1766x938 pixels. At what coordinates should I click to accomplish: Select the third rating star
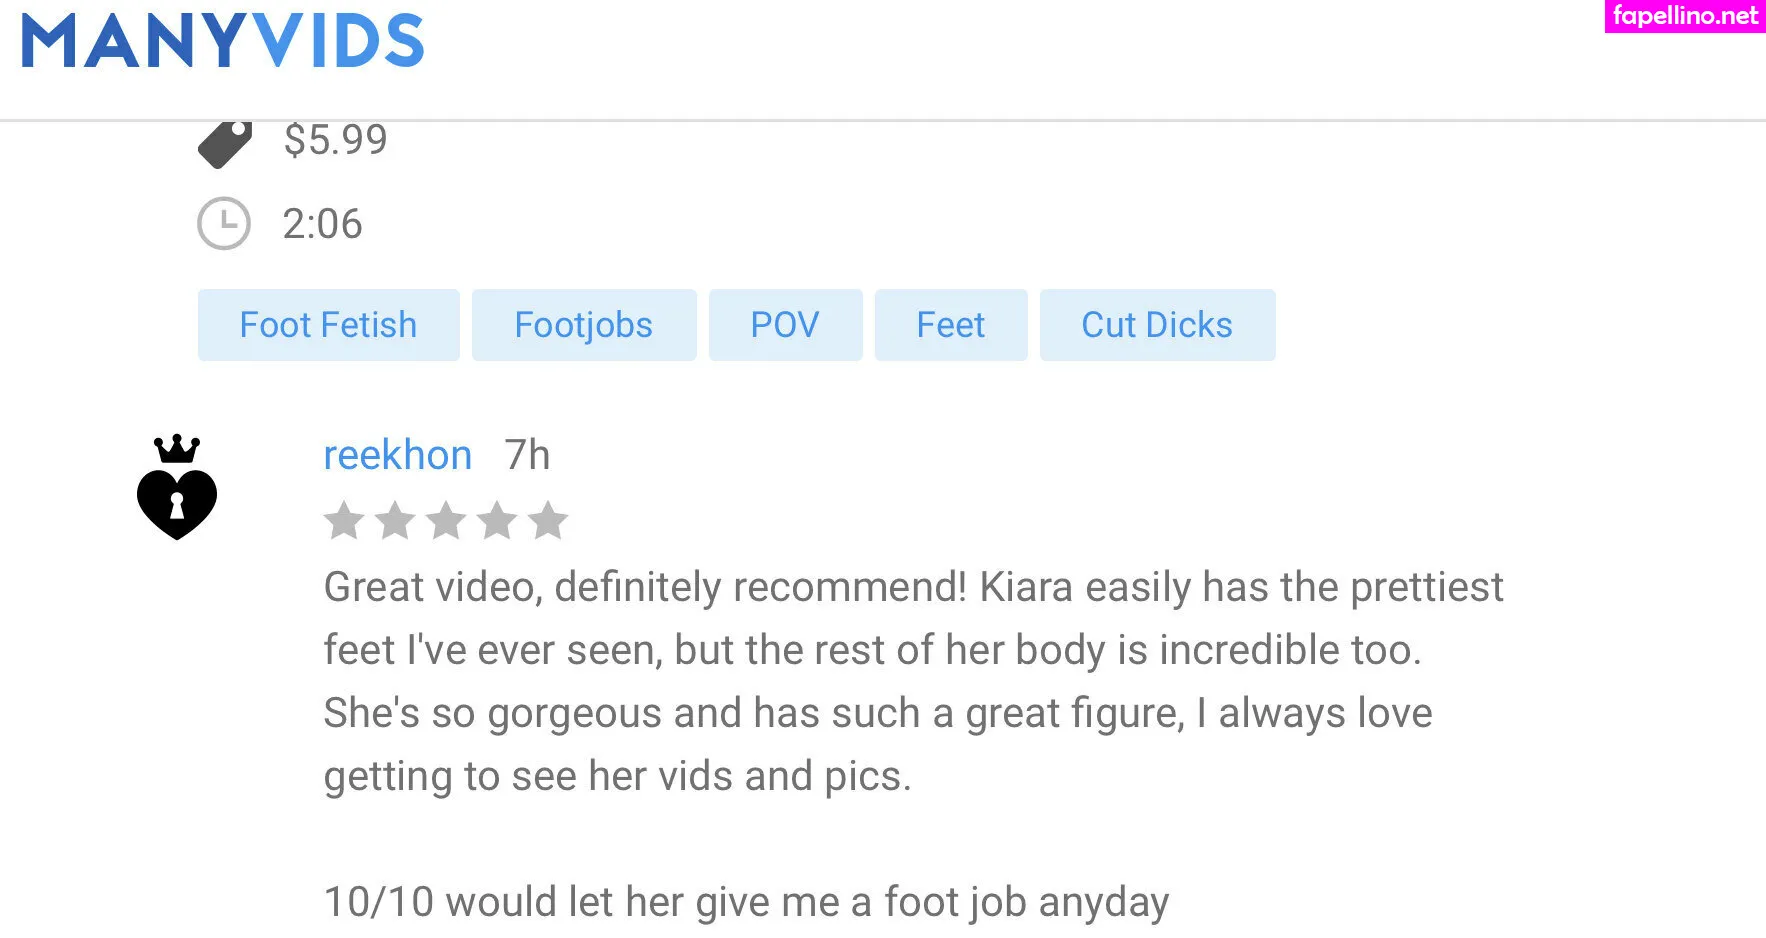[446, 521]
